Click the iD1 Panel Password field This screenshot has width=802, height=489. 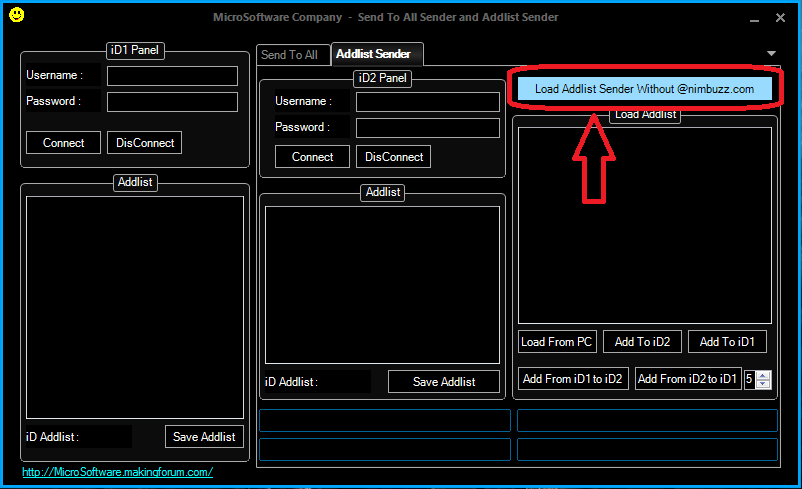(x=172, y=102)
